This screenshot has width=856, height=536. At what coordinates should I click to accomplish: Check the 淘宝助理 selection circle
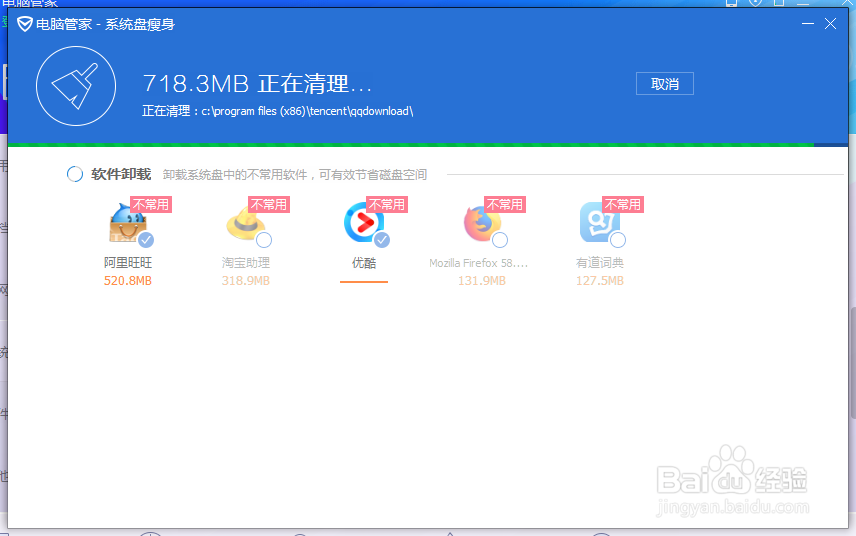pos(264,240)
